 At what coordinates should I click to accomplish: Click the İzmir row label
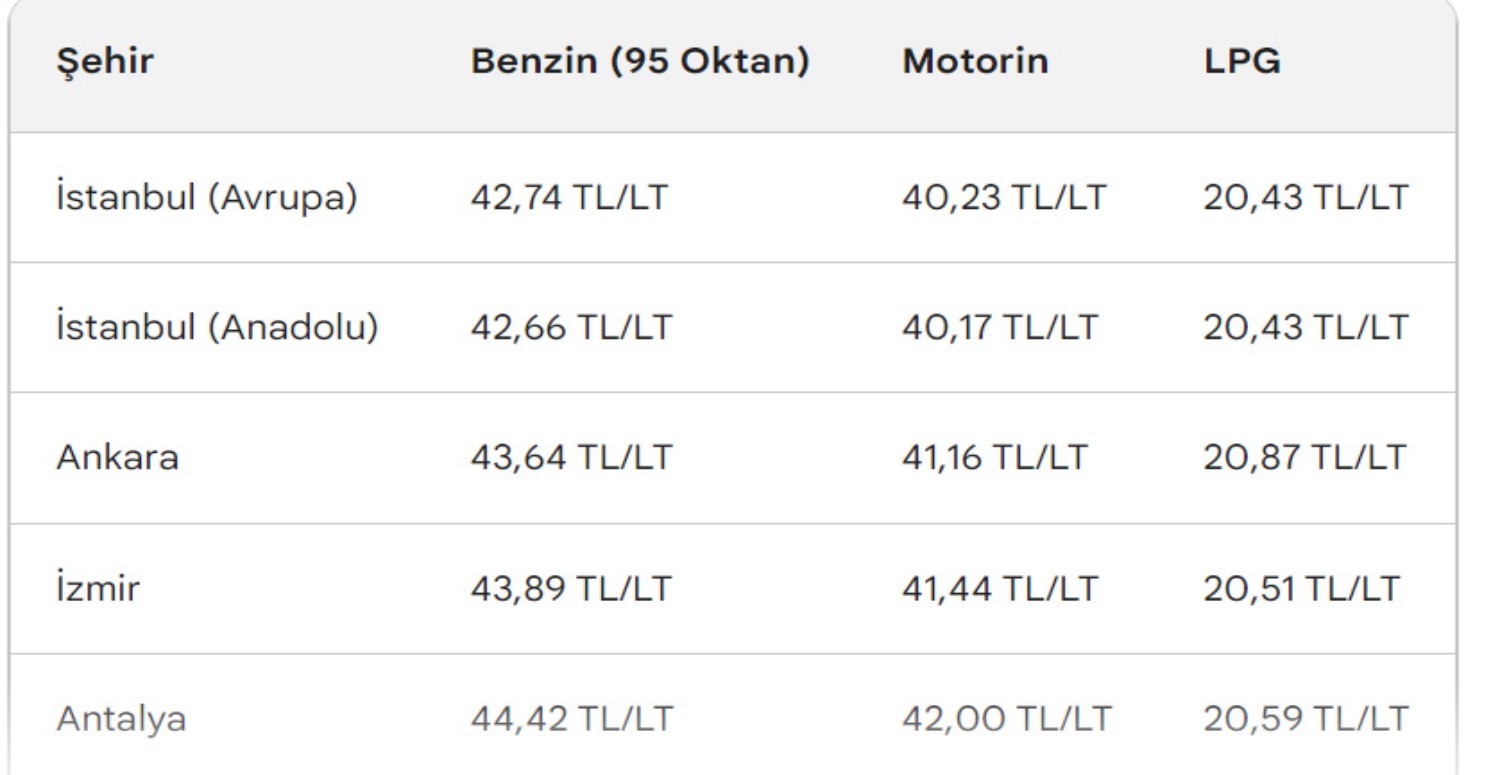[98, 589]
